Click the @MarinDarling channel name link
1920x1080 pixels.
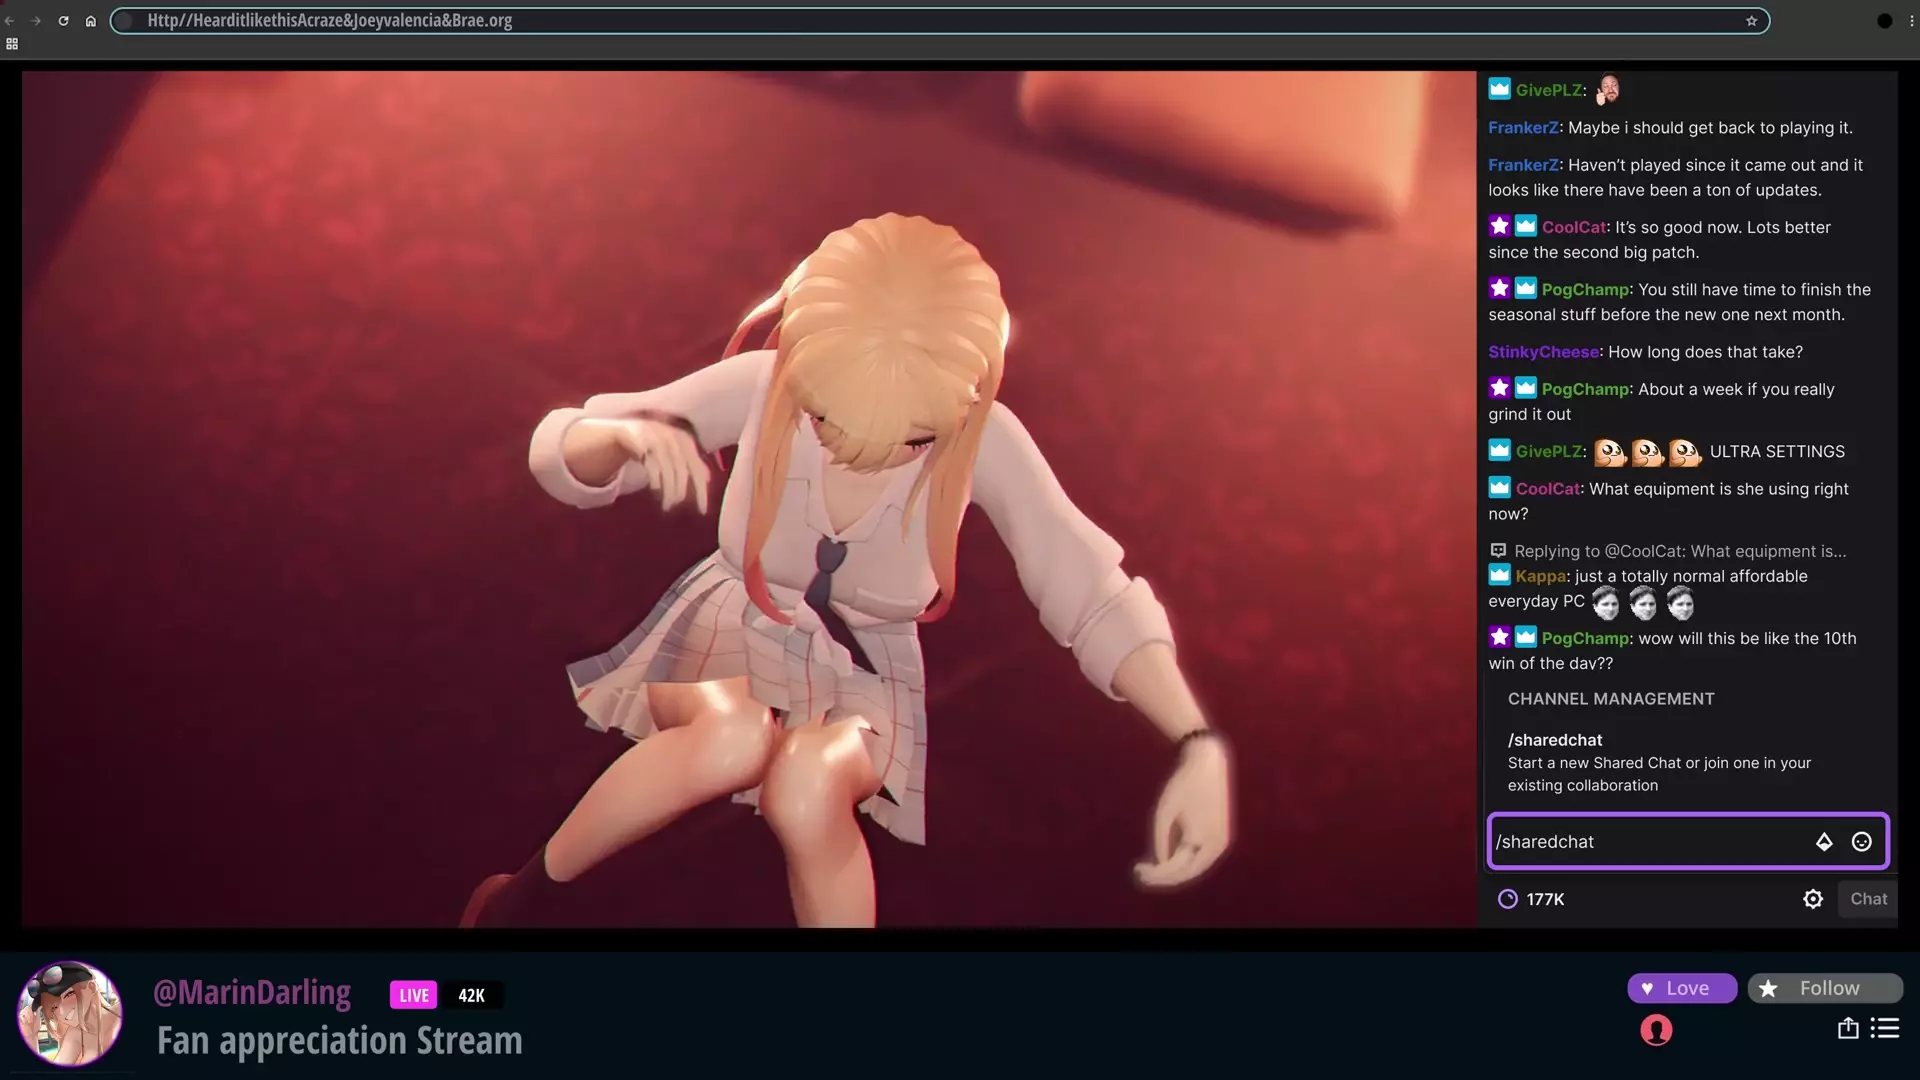(x=252, y=992)
